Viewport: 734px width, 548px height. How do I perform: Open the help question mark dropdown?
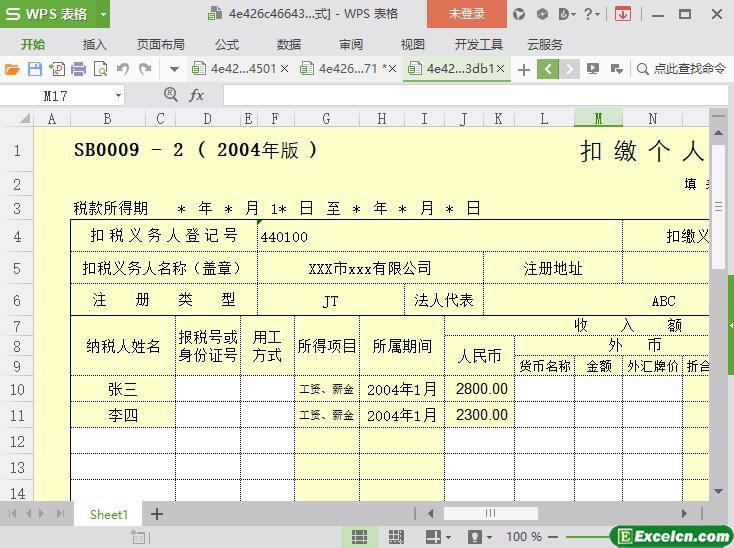pyautogui.click(x=592, y=15)
